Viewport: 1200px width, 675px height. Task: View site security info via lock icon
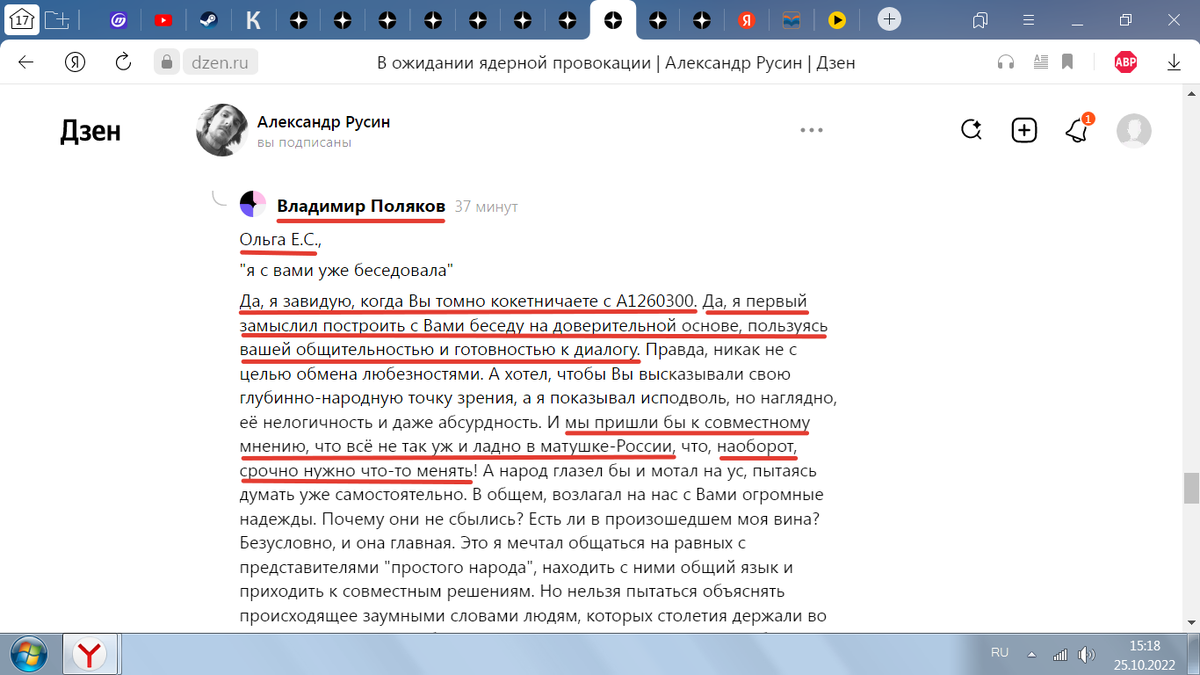tap(166, 61)
